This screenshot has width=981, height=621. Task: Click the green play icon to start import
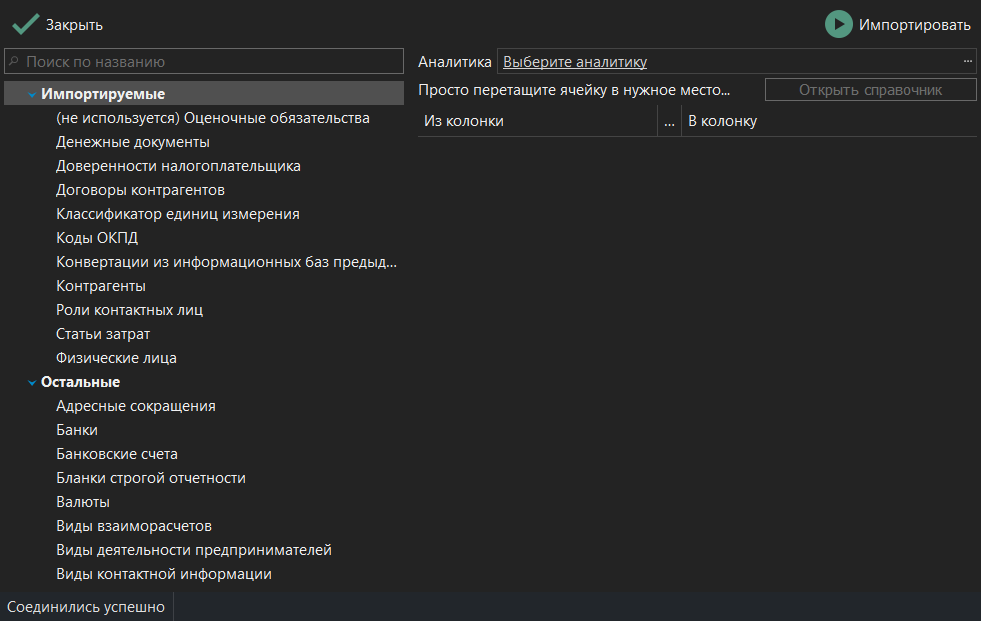[841, 24]
